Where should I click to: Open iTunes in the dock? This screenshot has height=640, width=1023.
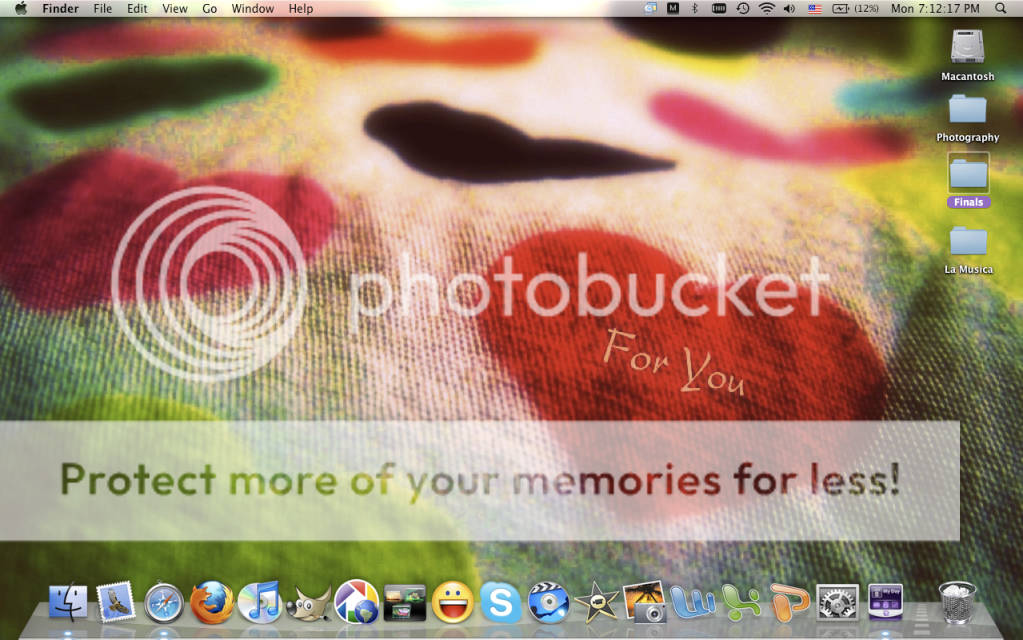(x=261, y=602)
